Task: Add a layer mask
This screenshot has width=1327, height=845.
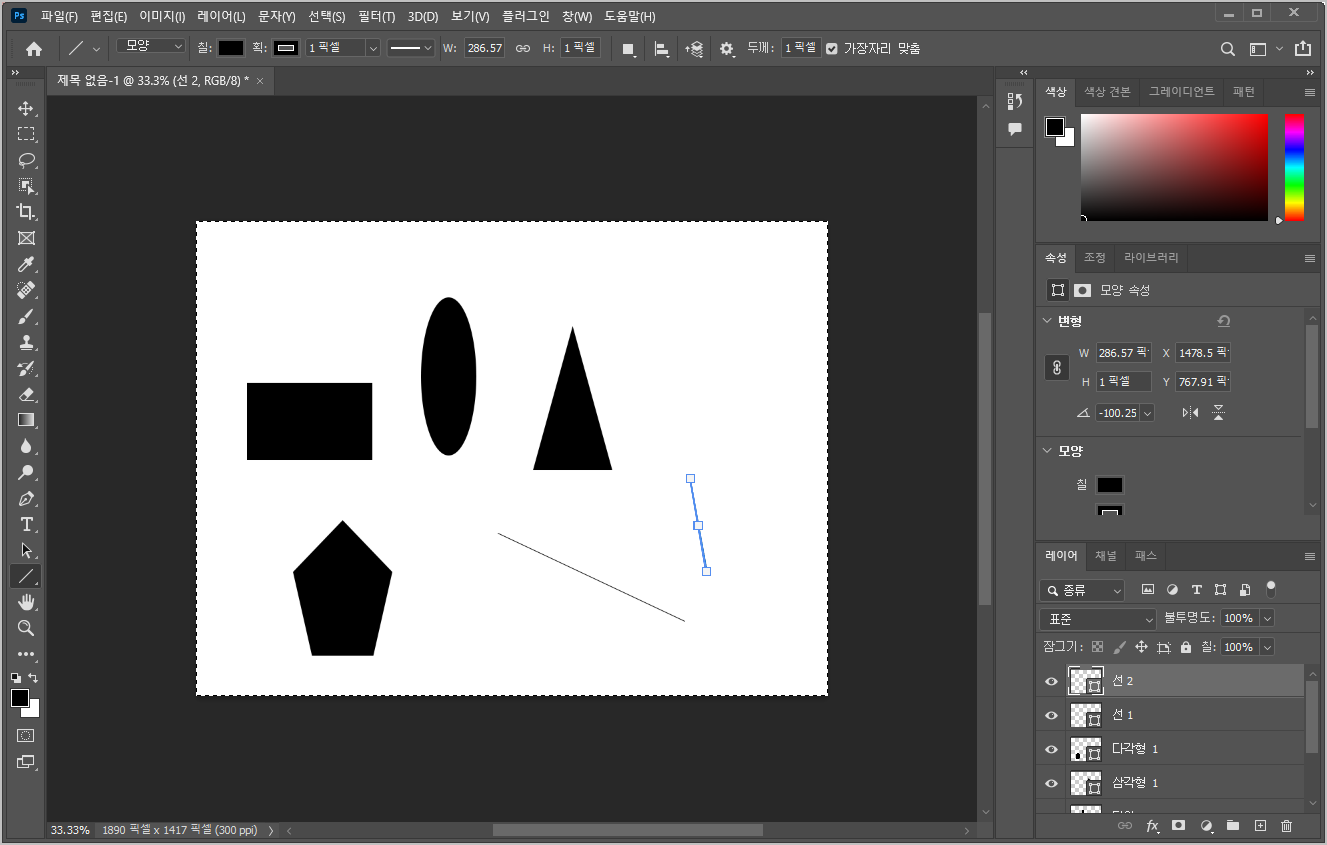Action: click(x=1179, y=826)
